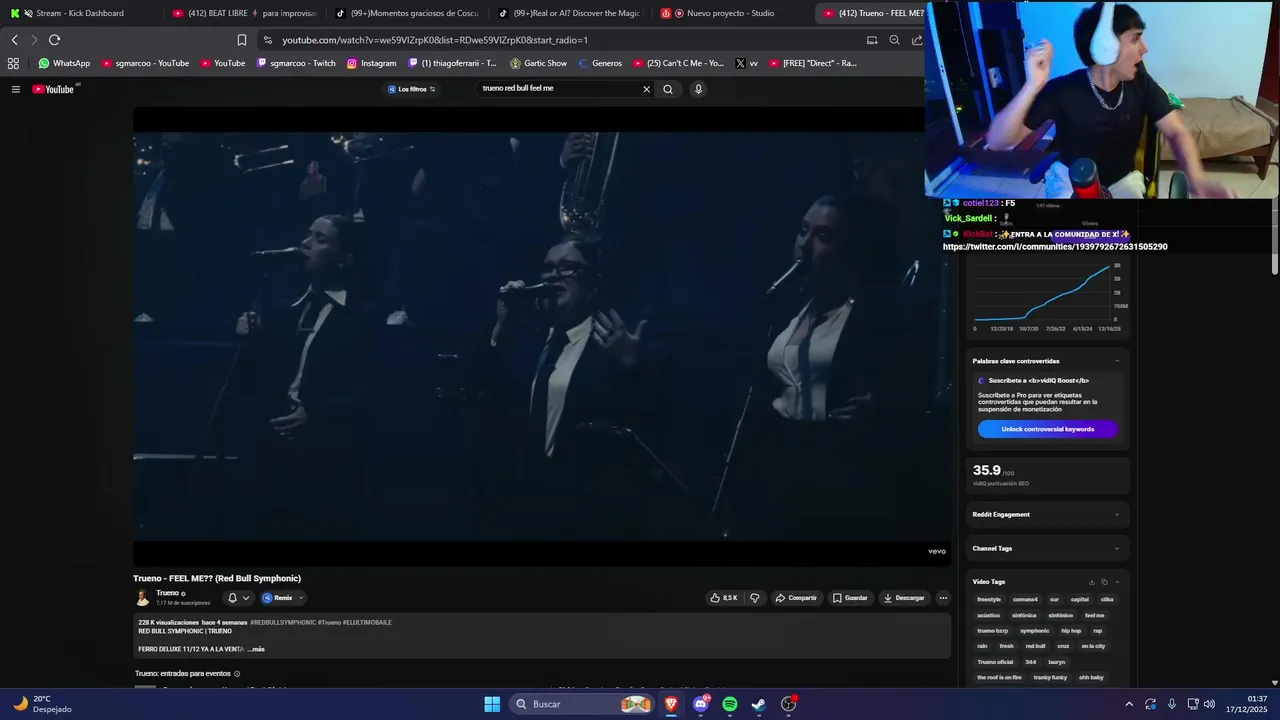
Task: Switch to the BEAT LIBRE tab
Action: 244,13
